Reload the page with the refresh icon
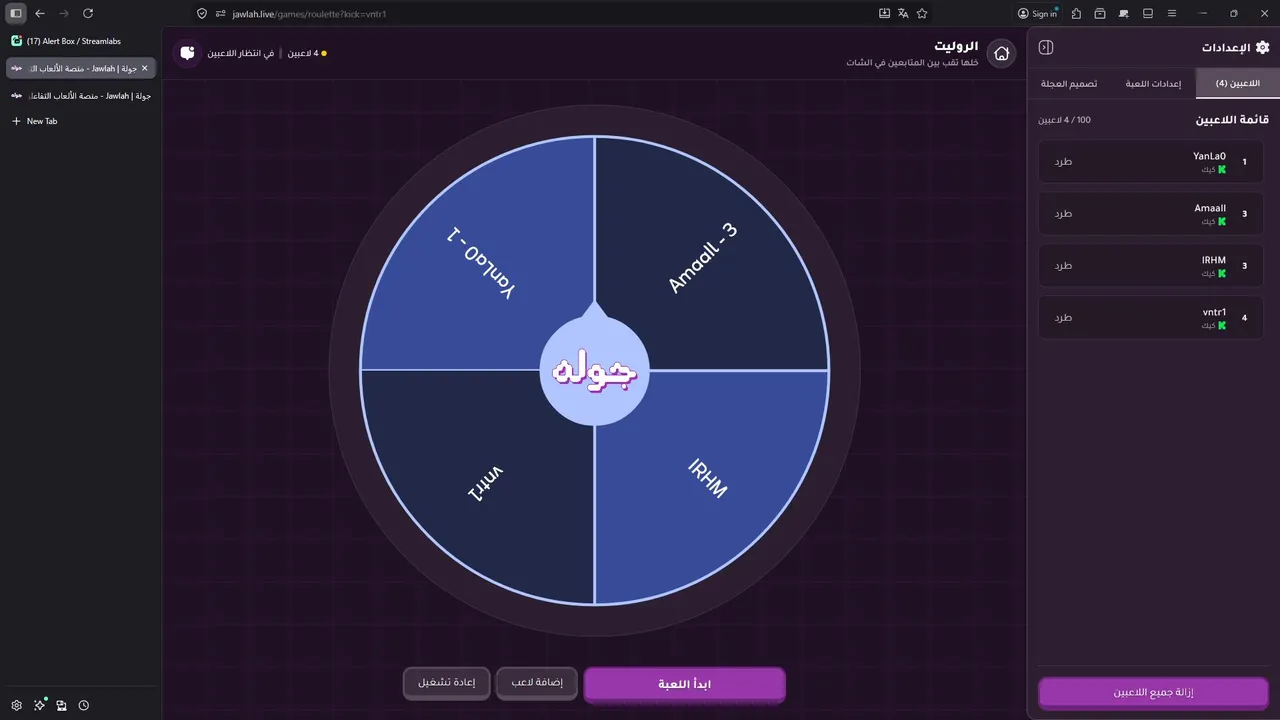This screenshot has height=720, width=1280. click(x=88, y=13)
